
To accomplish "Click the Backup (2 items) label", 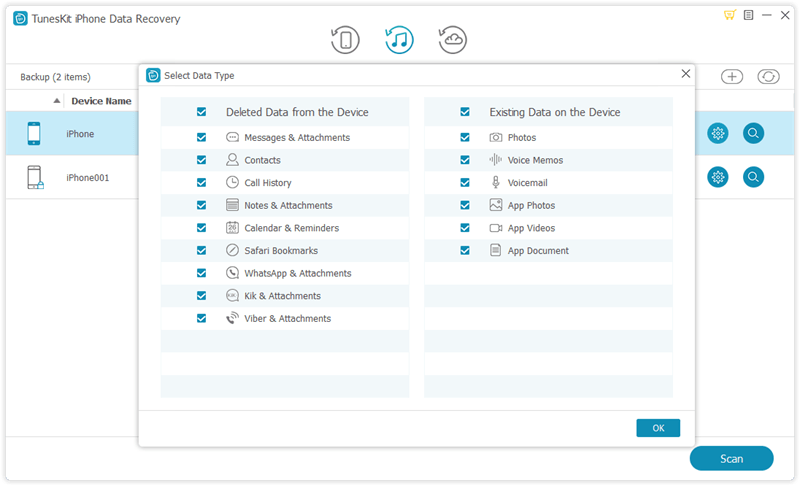I will 55,77.
